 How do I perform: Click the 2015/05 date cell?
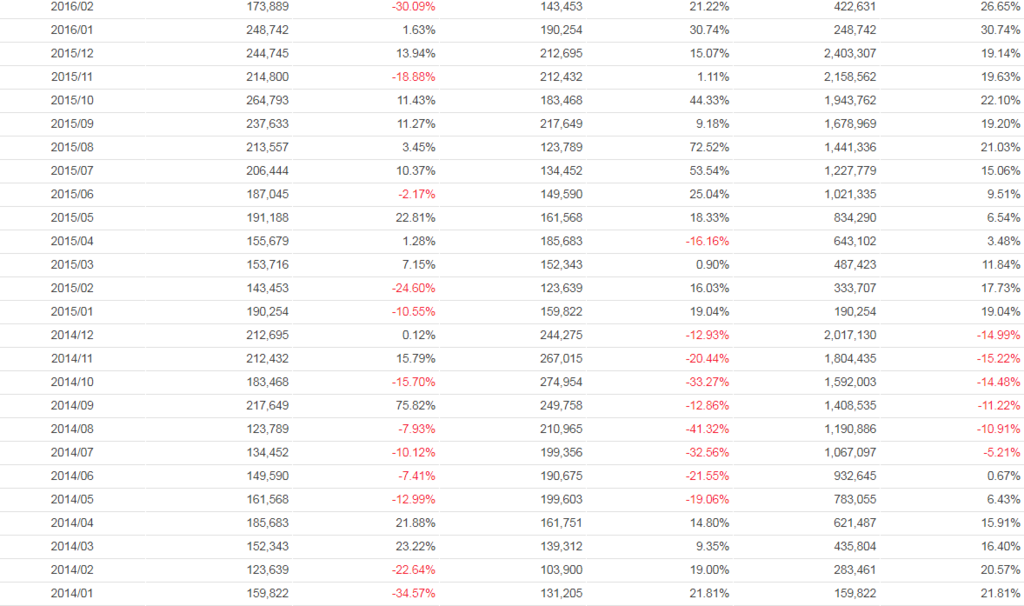(72, 217)
